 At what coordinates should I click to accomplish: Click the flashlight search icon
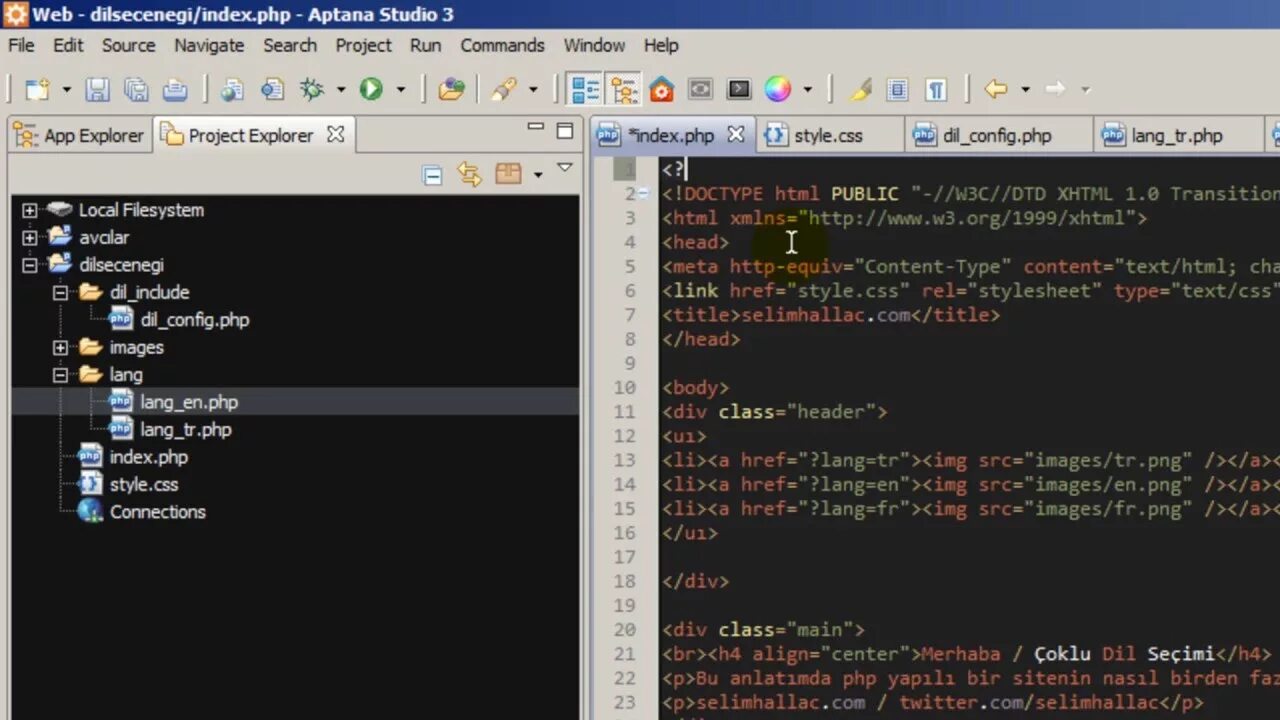504,89
